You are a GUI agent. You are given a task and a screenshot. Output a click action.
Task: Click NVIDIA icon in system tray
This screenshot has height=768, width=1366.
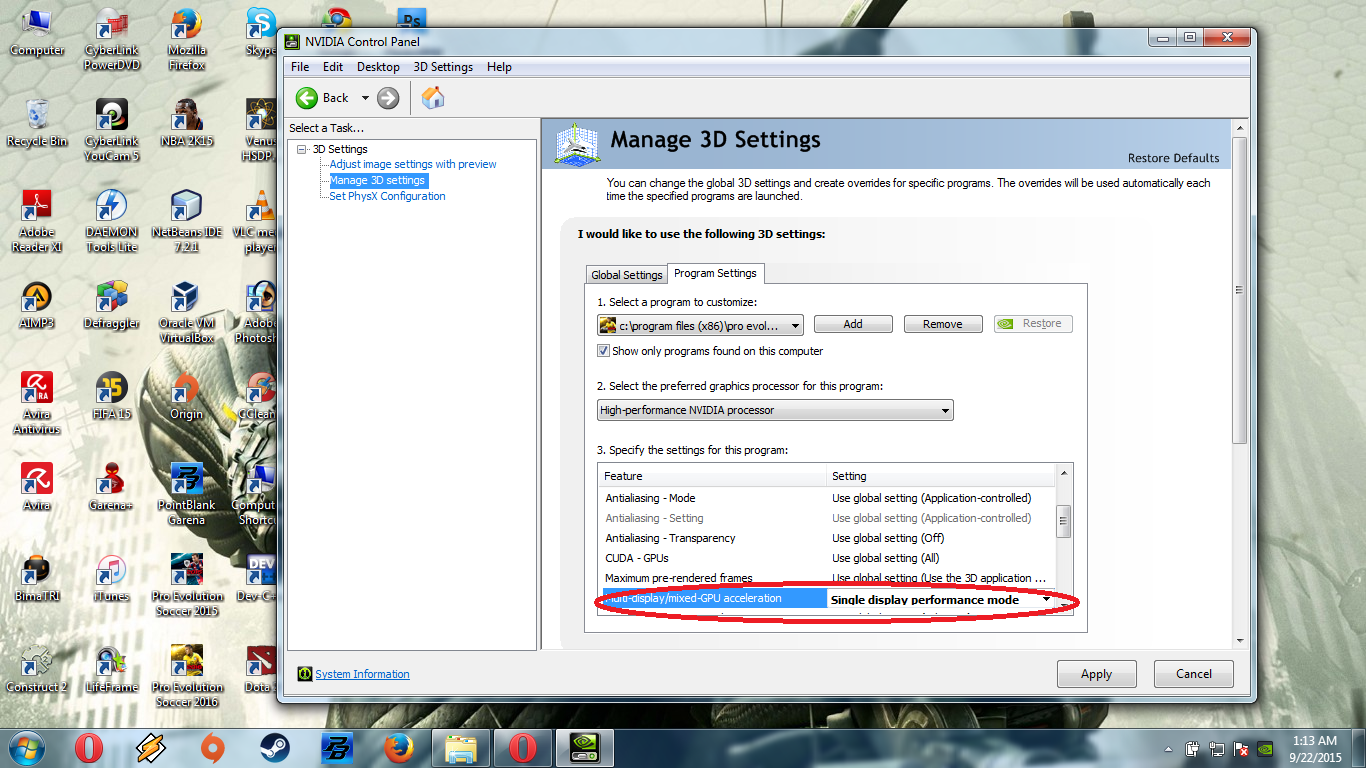tap(1264, 748)
